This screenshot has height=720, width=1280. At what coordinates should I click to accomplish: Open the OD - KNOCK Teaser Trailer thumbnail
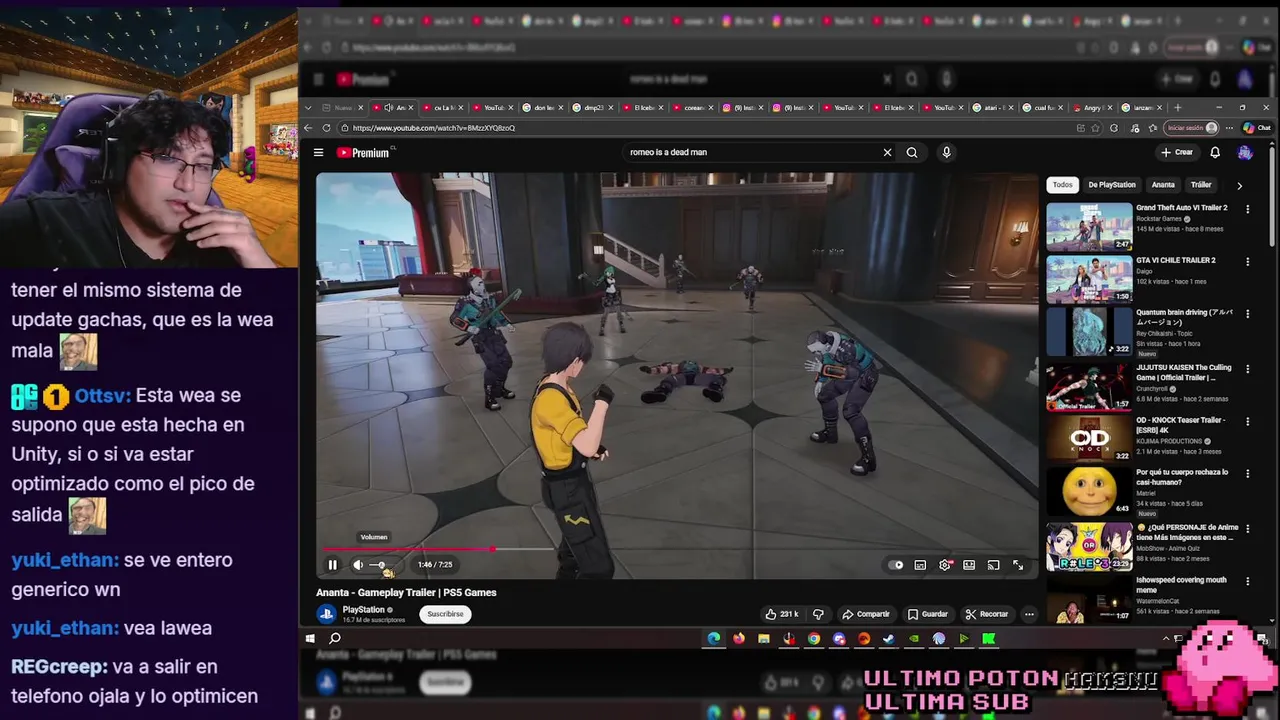pyautogui.click(x=1089, y=437)
